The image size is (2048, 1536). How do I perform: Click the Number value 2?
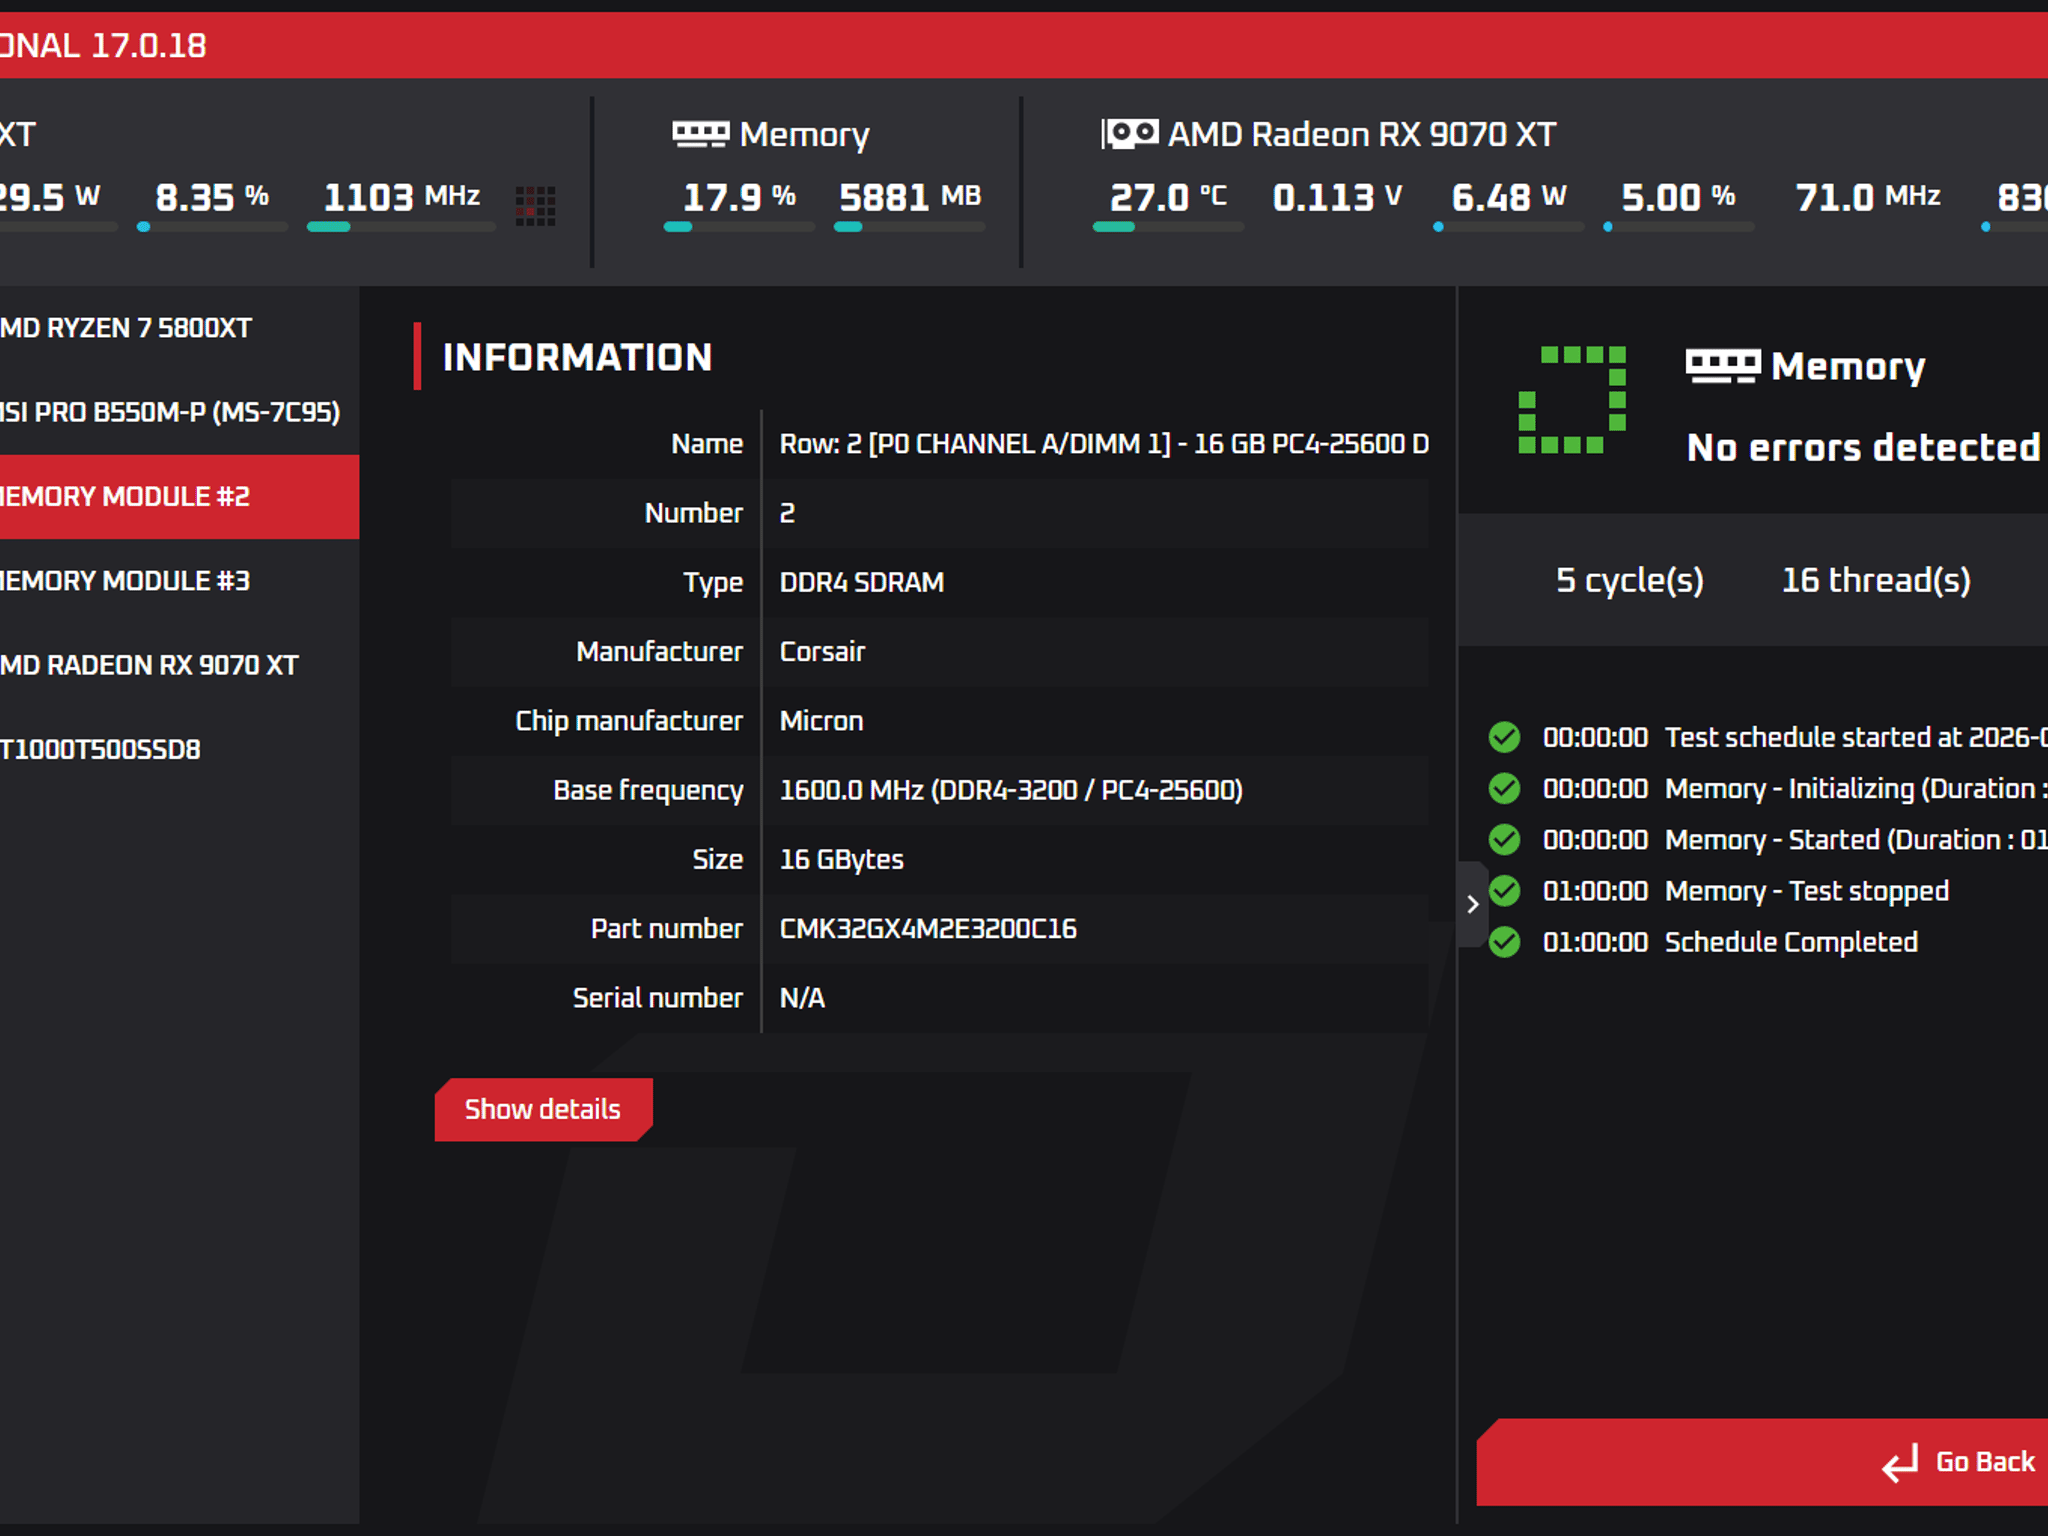787,513
